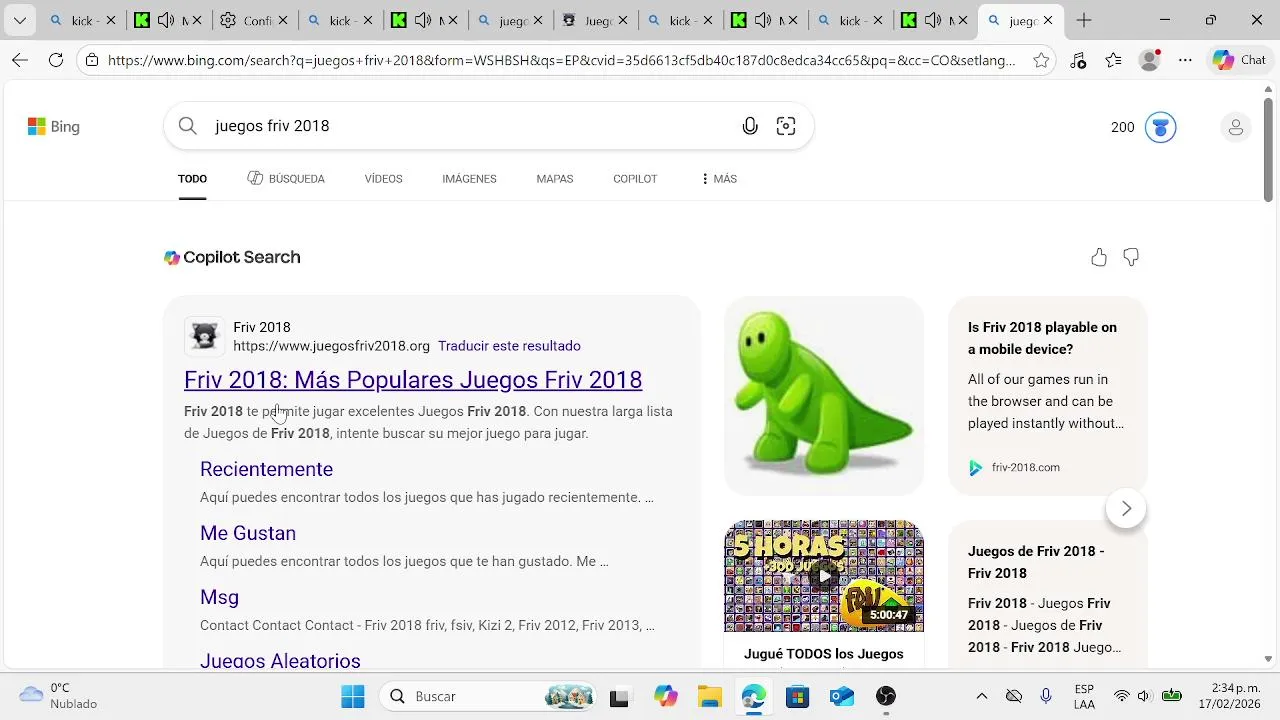The image size is (1280, 720).
Task: Open Outlook from the taskbar
Action: [841, 697]
